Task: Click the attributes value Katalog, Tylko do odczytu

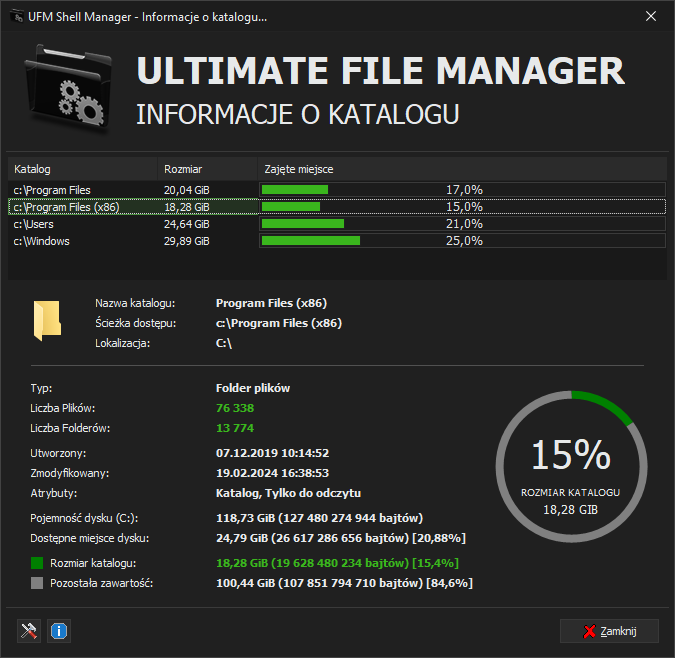Action: [288, 493]
